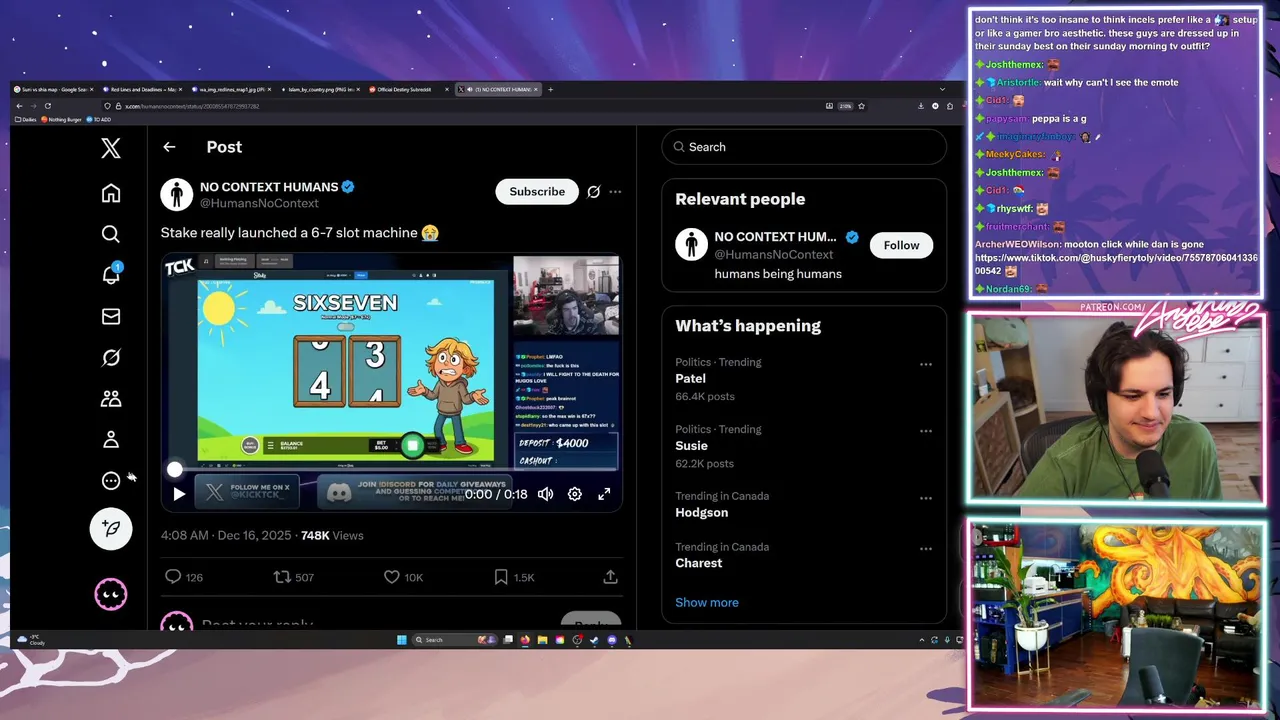1280x720 pixels.
Task: Switch to Sunni vs shia map Google tab
Action: point(54,89)
